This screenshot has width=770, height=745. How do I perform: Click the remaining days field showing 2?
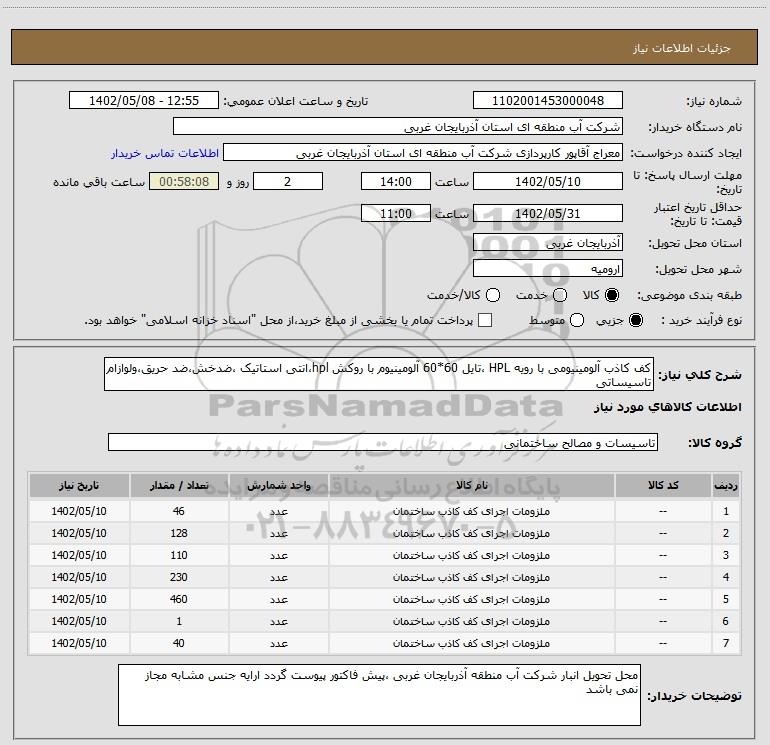[288, 181]
